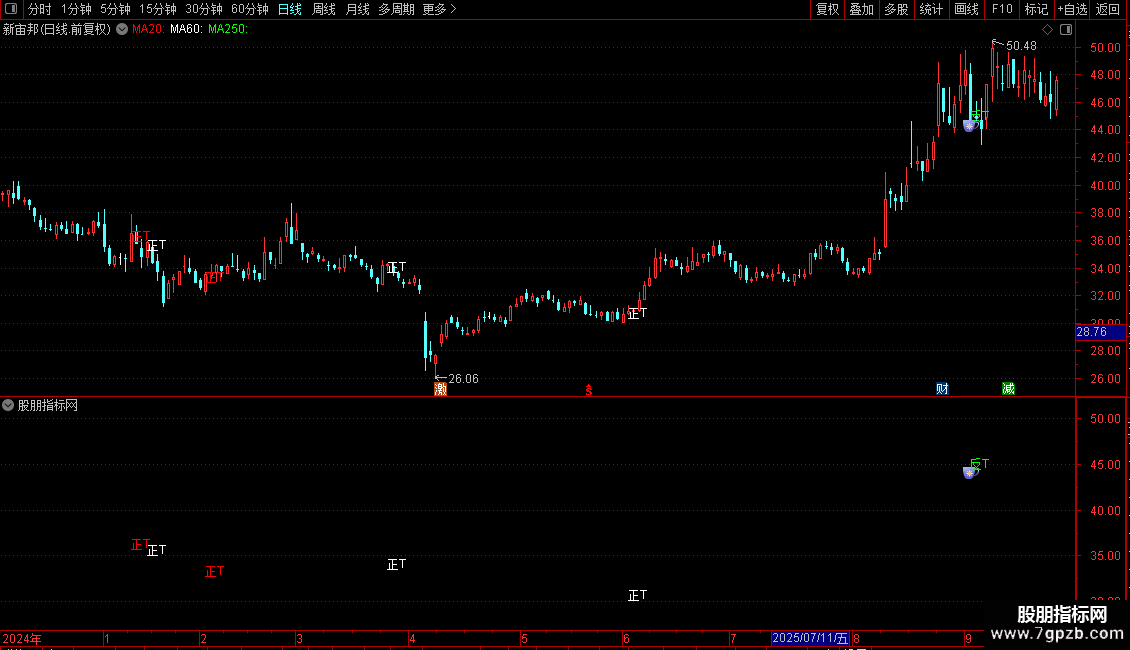This screenshot has height=650, width=1130.
Task: Click the 2024年 year label on timeline
Action: coord(22,638)
